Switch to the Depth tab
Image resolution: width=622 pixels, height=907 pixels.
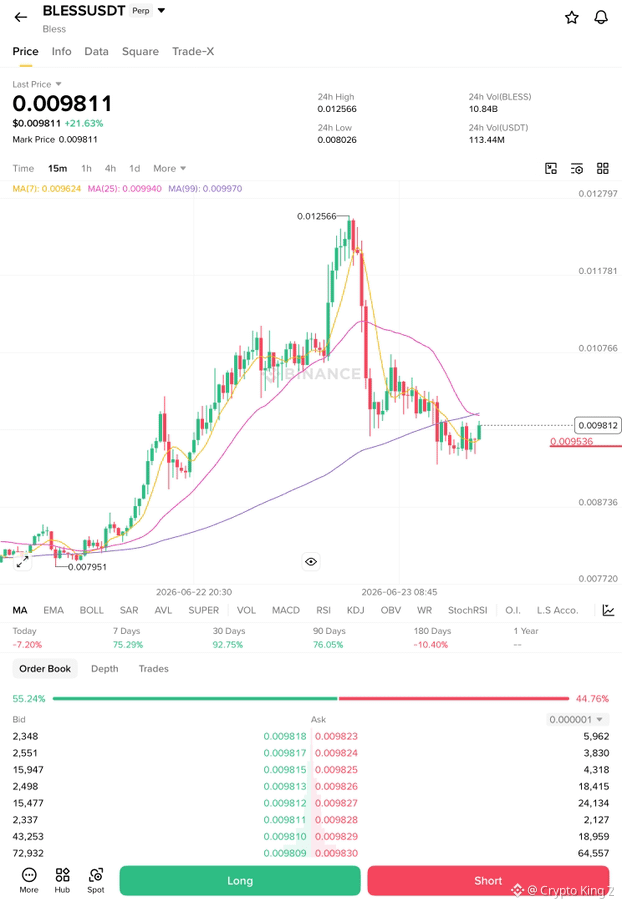coord(105,669)
